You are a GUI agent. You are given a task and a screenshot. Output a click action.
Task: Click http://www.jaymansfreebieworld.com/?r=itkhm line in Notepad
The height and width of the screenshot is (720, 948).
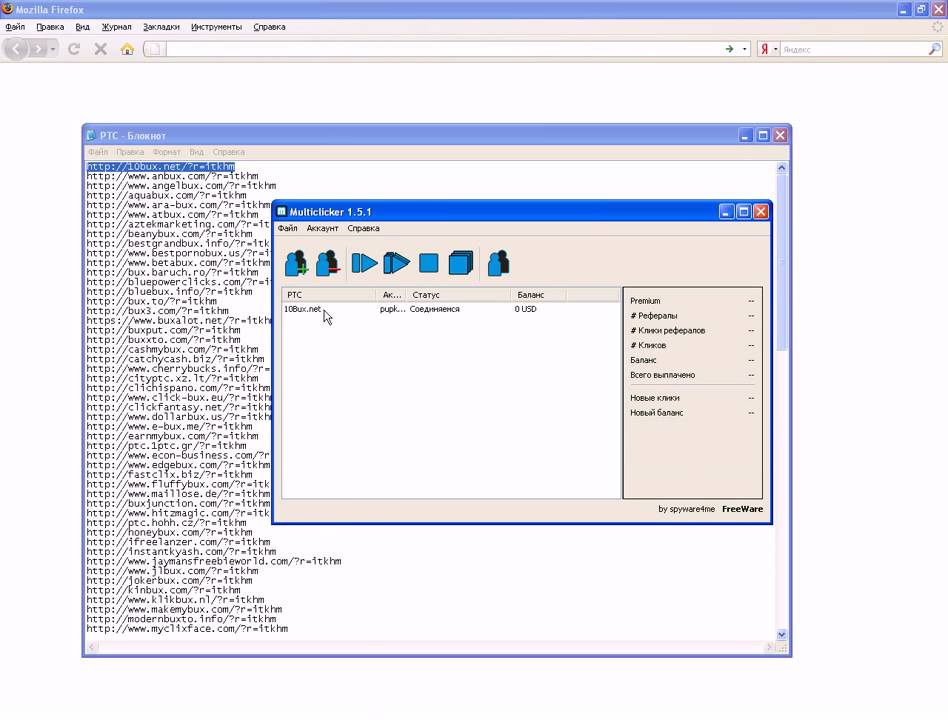pyautogui.click(x=214, y=561)
